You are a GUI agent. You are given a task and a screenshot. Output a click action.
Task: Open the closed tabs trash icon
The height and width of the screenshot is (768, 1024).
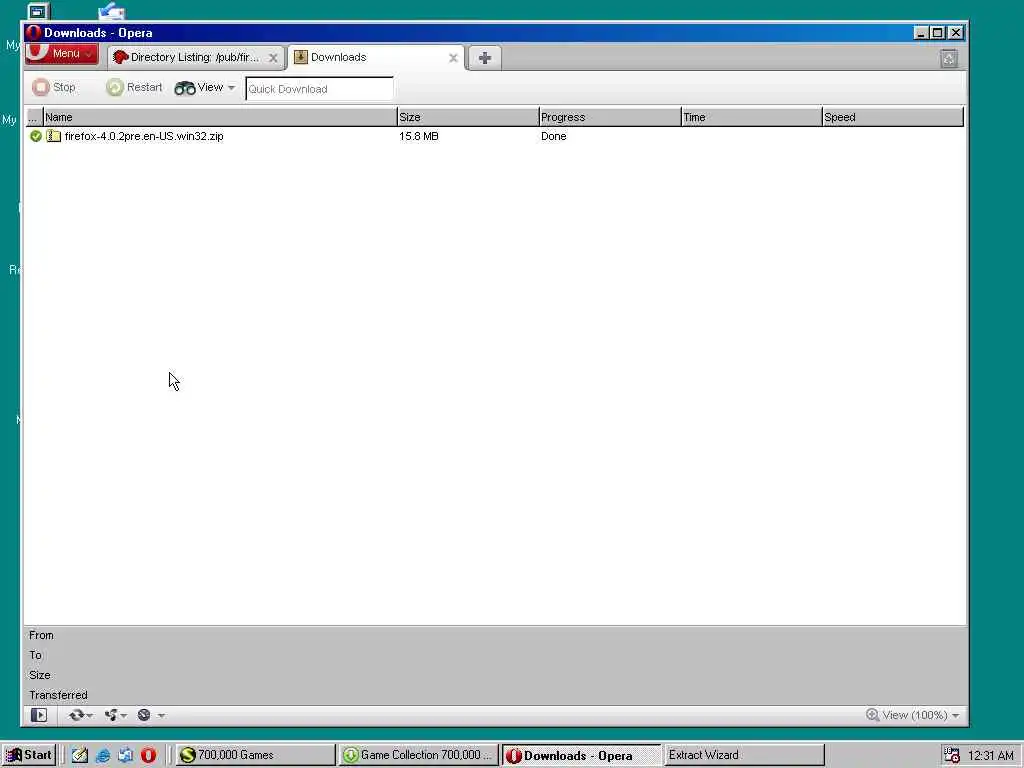pos(950,59)
